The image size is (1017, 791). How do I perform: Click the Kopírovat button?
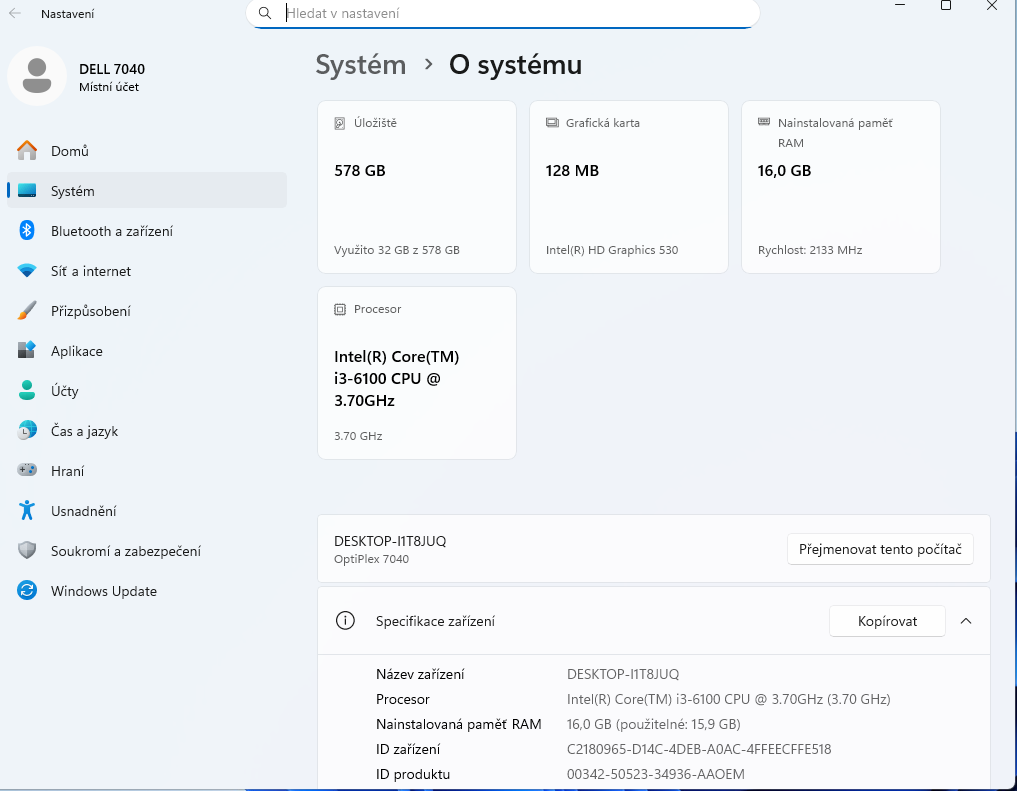pyautogui.click(x=886, y=620)
